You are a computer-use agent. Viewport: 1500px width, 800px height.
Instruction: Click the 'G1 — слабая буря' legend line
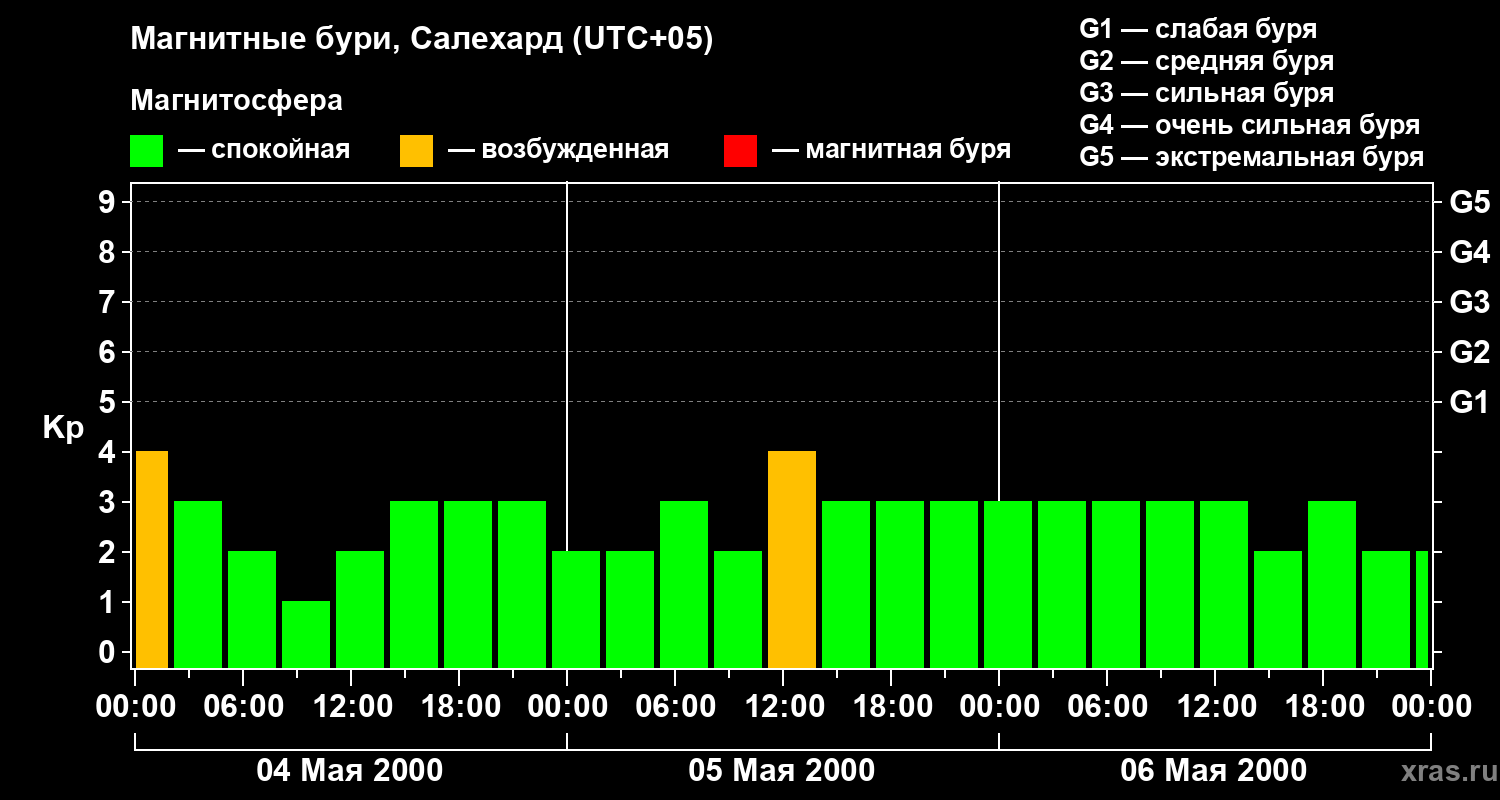(1198, 29)
